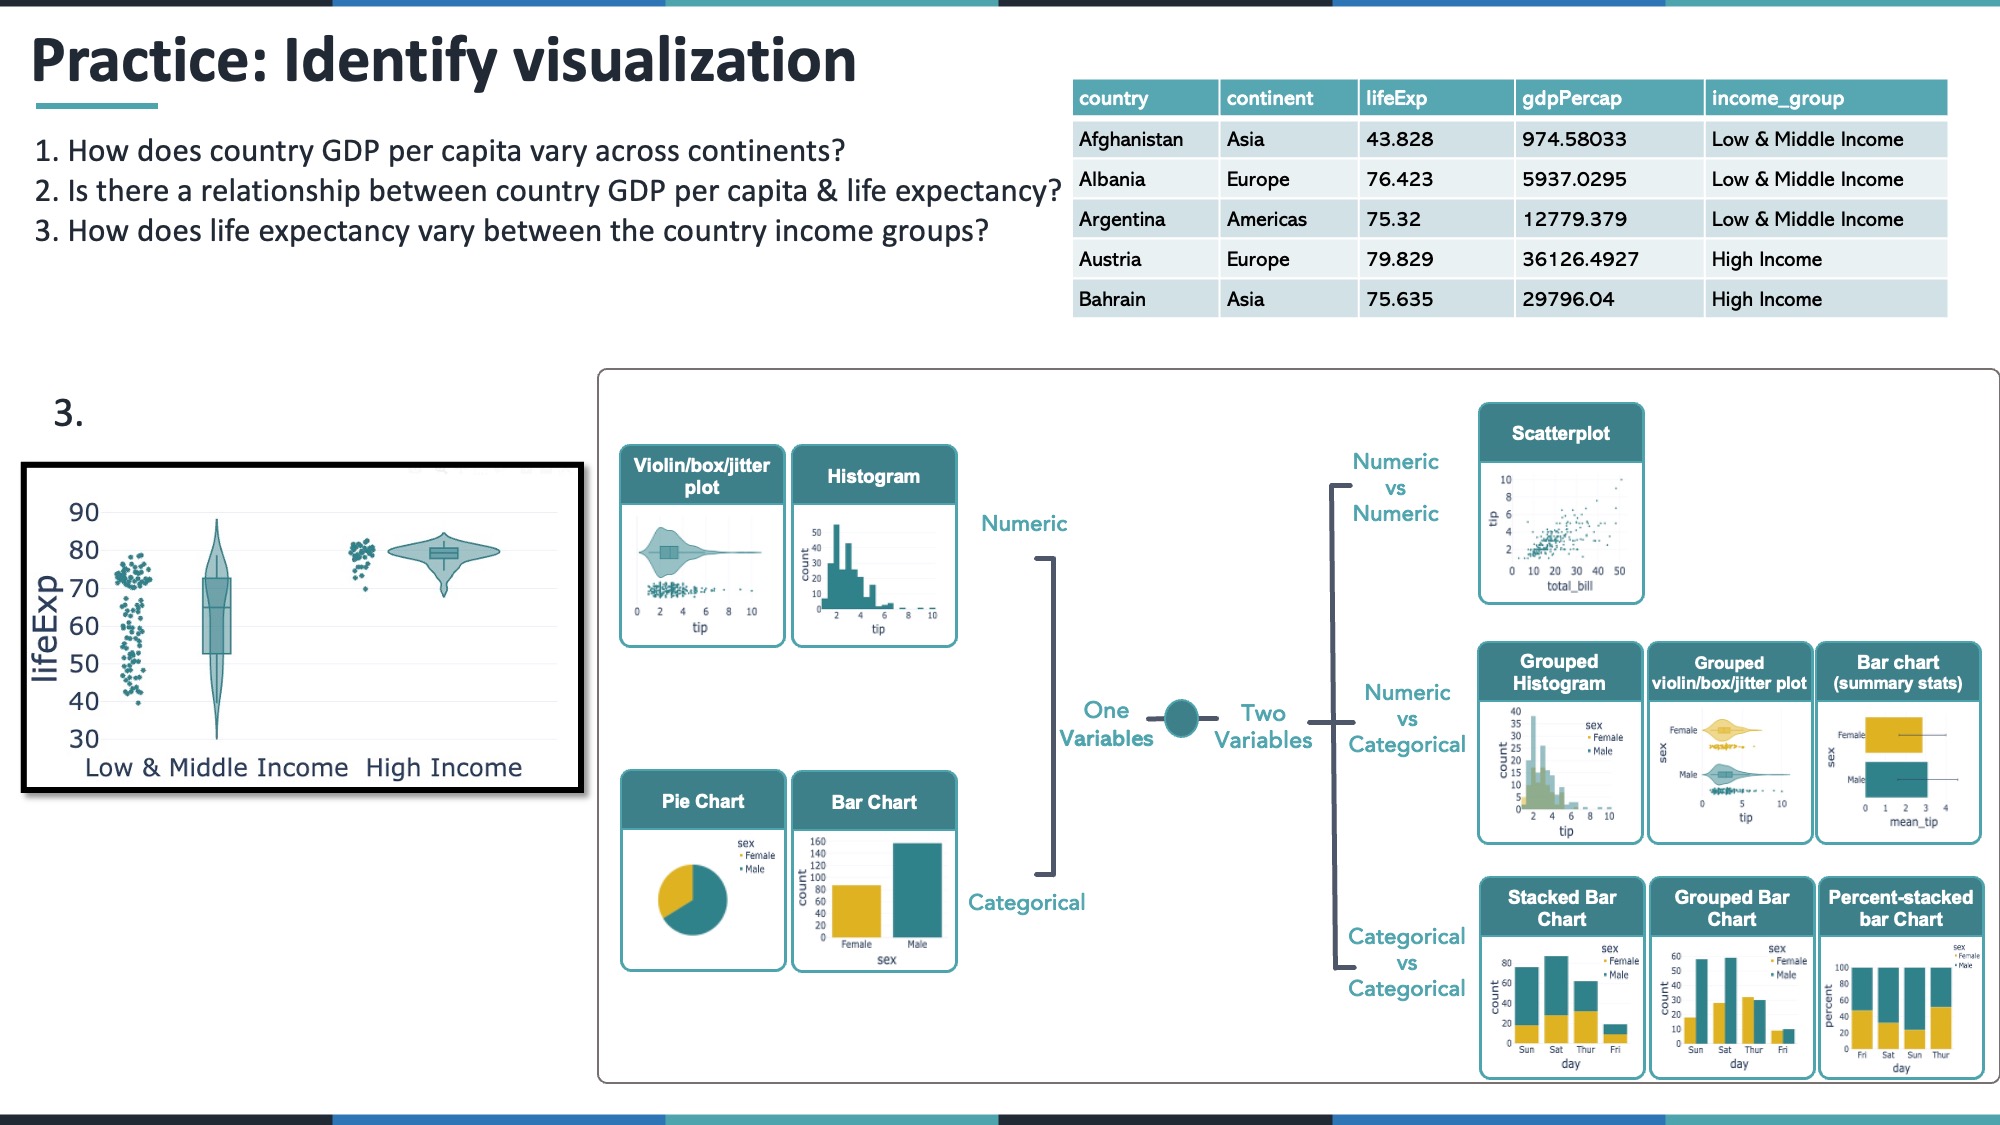Select the Afghanistan table cell

pos(1145,139)
